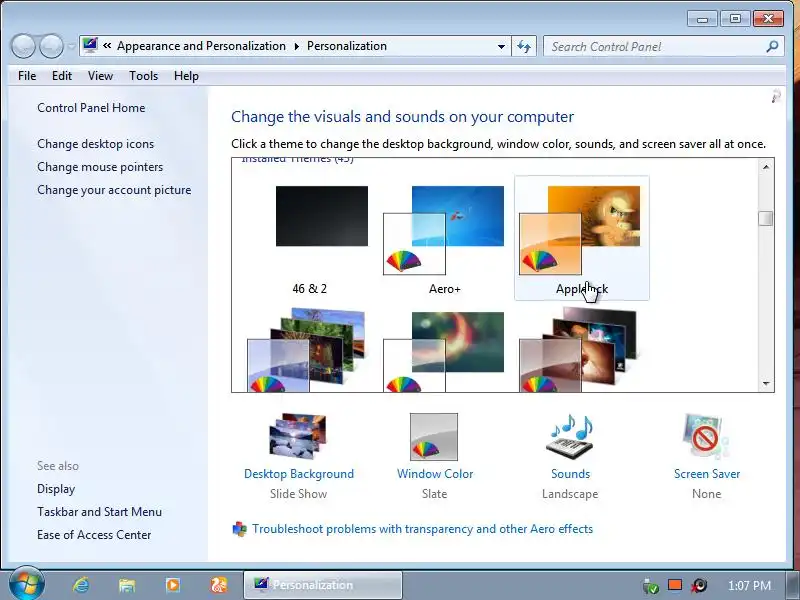Open the recent pages dropdown beside Forward
Image resolution: width=800 pixels, height=600 pixels.
pos(71,47)
